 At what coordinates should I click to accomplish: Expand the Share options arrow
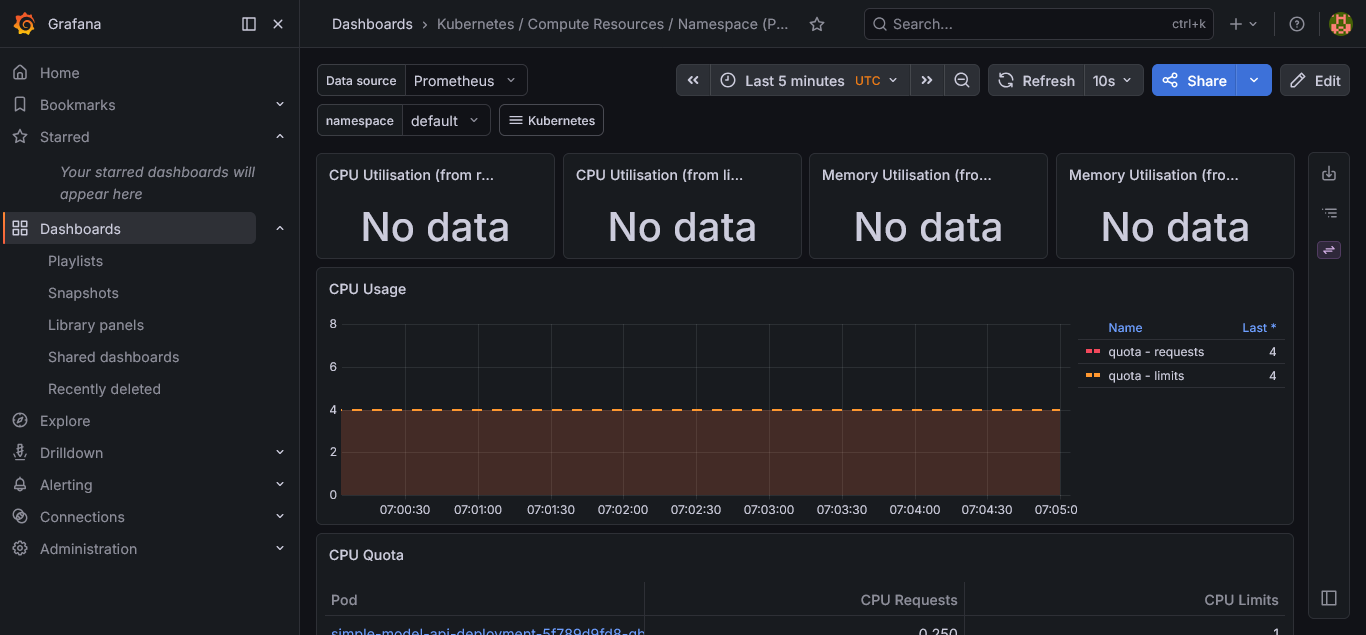pos(1254,81)
